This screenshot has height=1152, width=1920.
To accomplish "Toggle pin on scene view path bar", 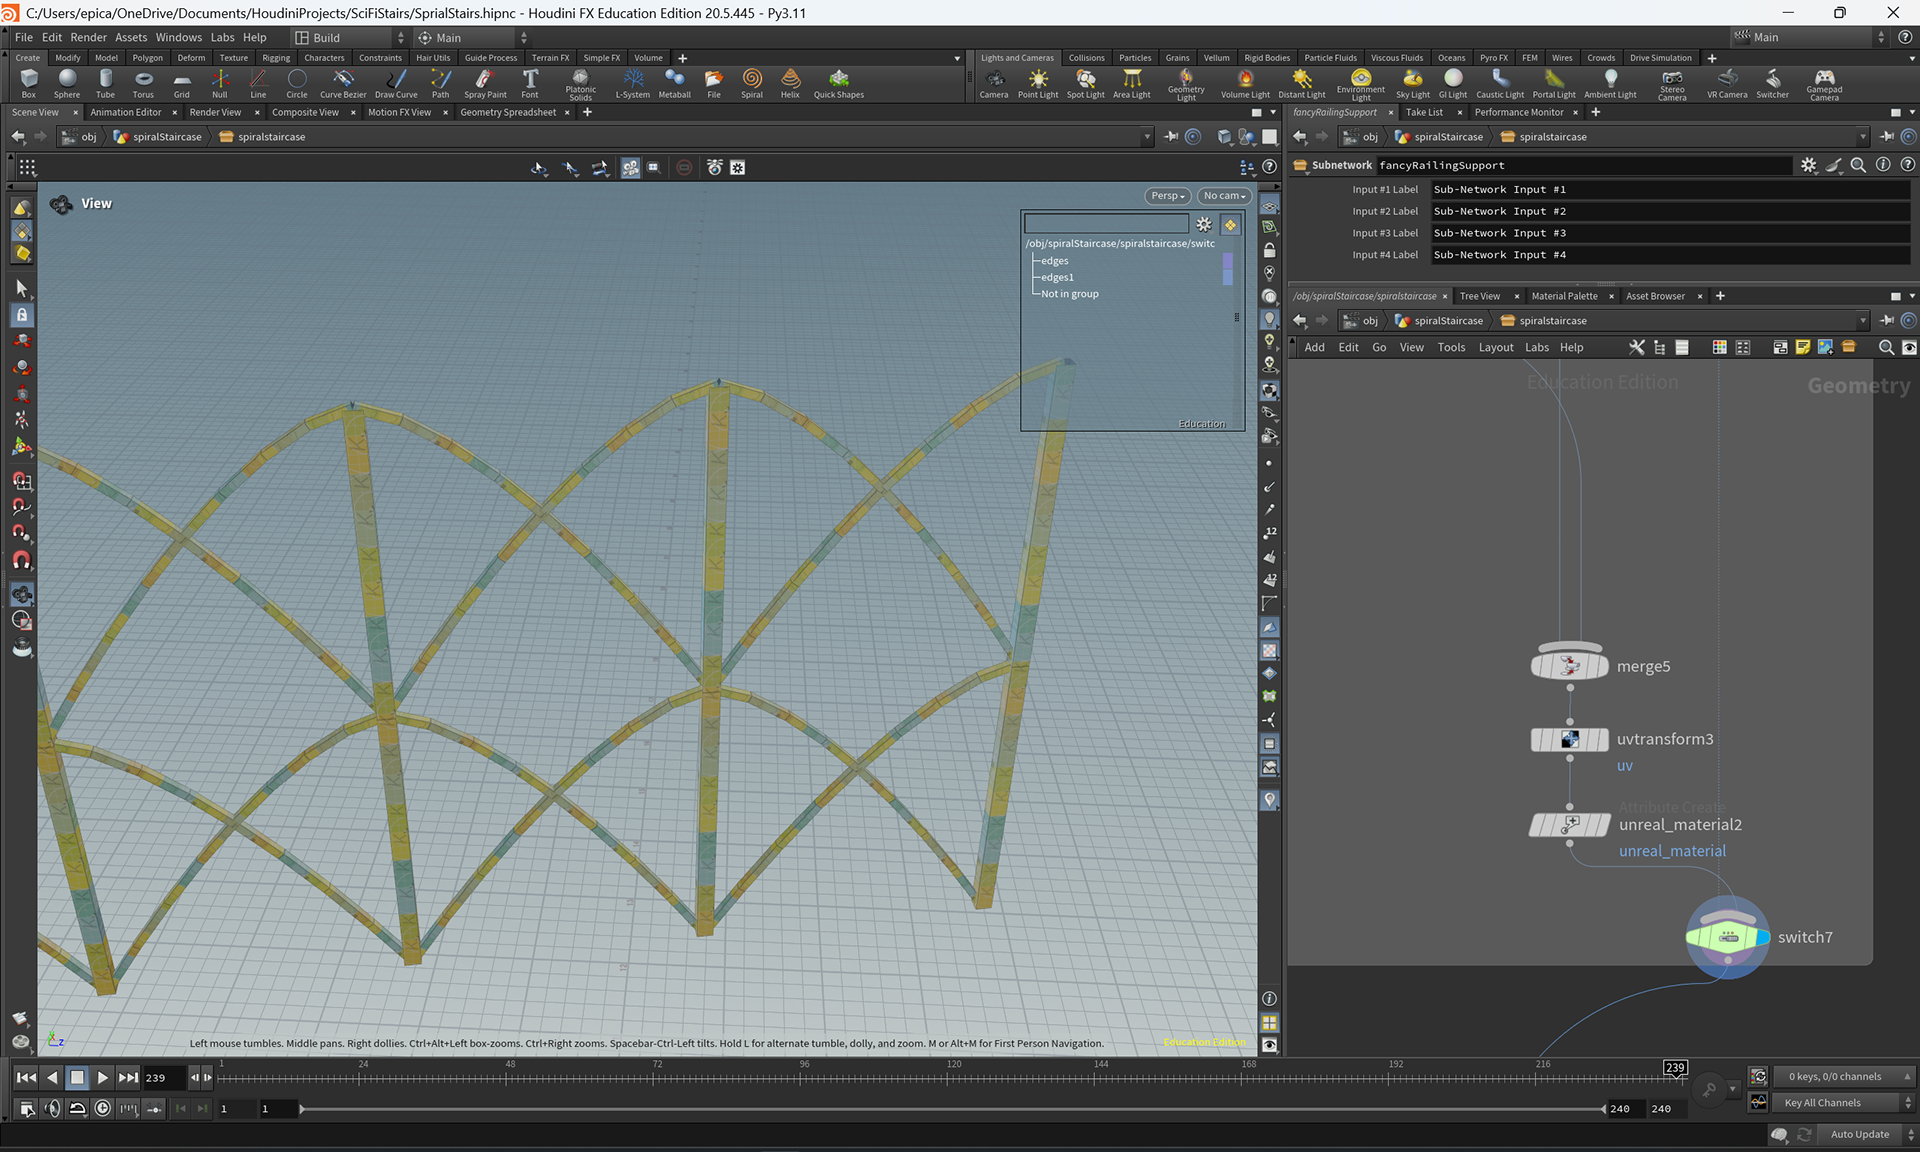I will coord(1171,136).
